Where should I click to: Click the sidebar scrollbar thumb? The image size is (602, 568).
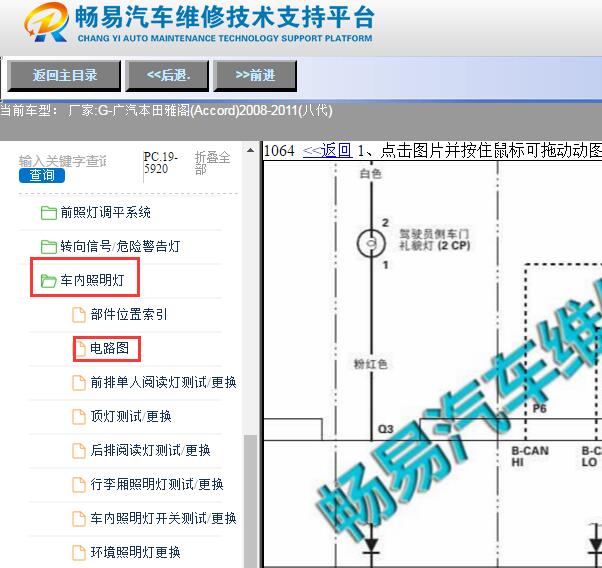pyautogui.click(x=250, y=501)
